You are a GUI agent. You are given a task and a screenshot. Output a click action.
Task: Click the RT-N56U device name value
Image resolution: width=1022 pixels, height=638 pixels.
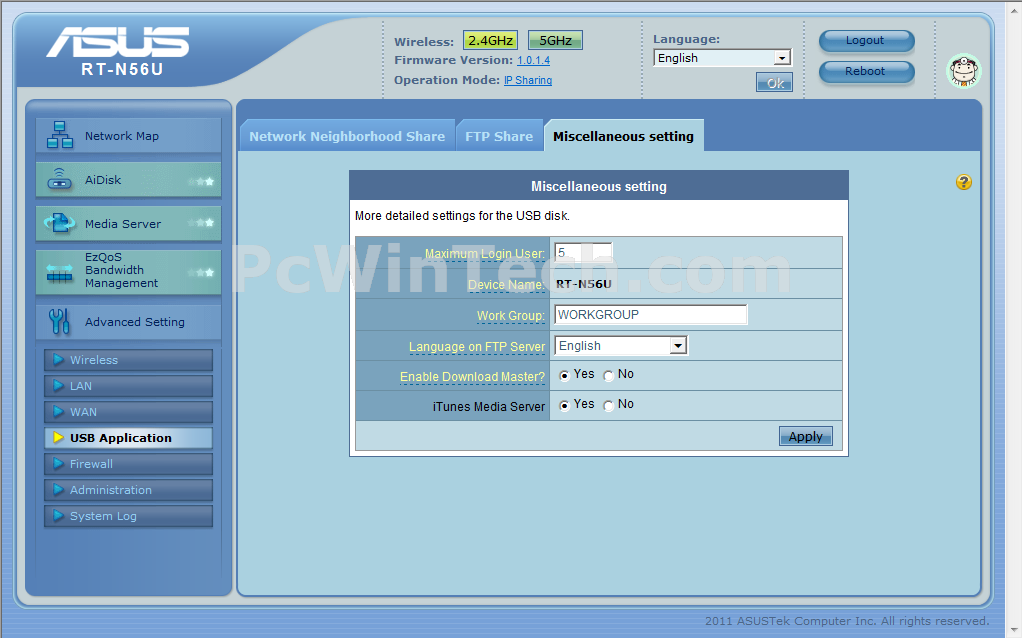click(x=583, y=284)
